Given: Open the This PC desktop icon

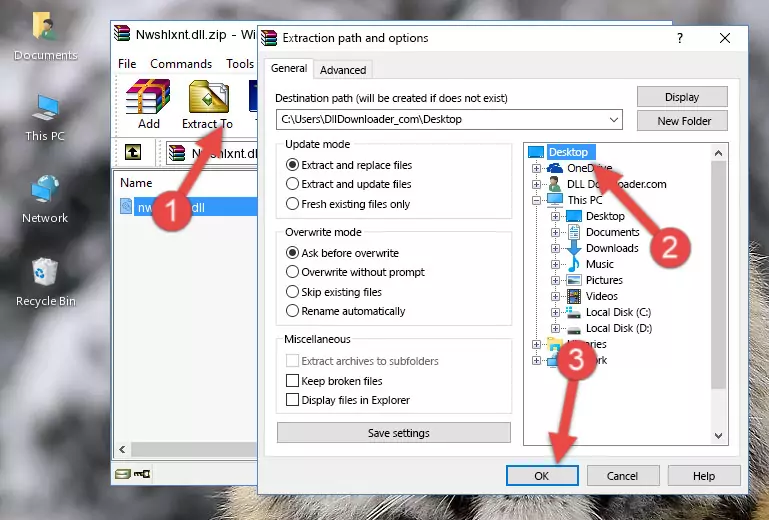Looking at the screenshot, I should (x=45, y=108).
